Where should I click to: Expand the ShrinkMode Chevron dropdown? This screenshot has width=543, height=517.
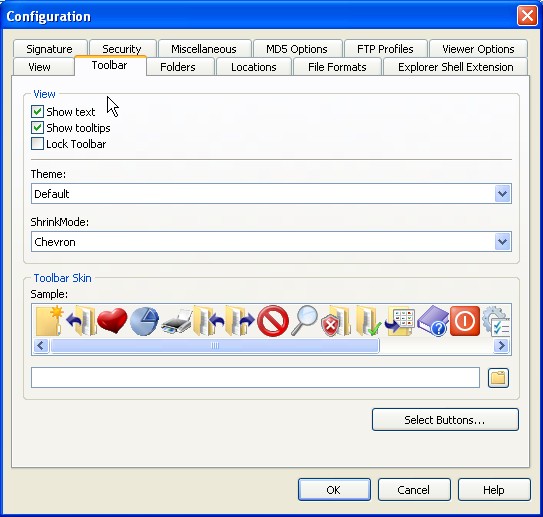pyautogui.click(x=502, y=242)
